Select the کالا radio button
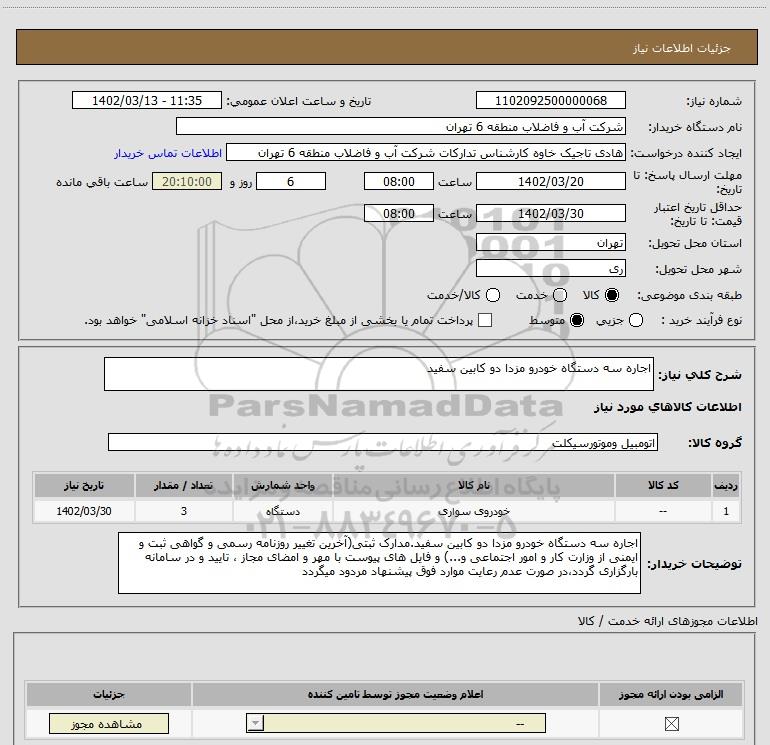770x745 pixels. [612, 295]
